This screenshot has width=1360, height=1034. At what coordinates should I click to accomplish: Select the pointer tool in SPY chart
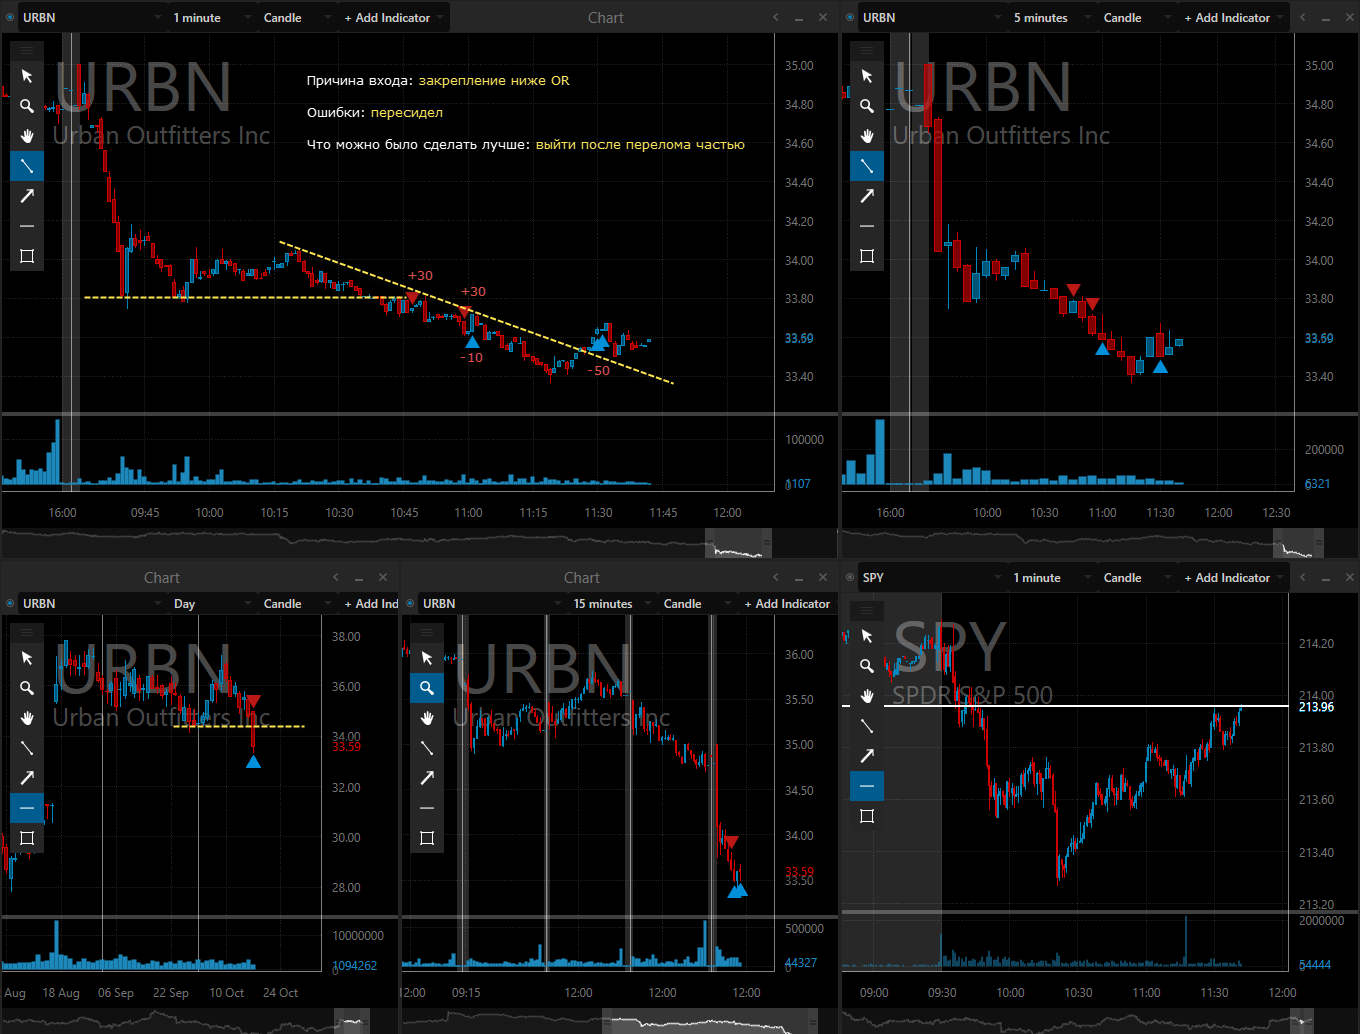point(867,636)
